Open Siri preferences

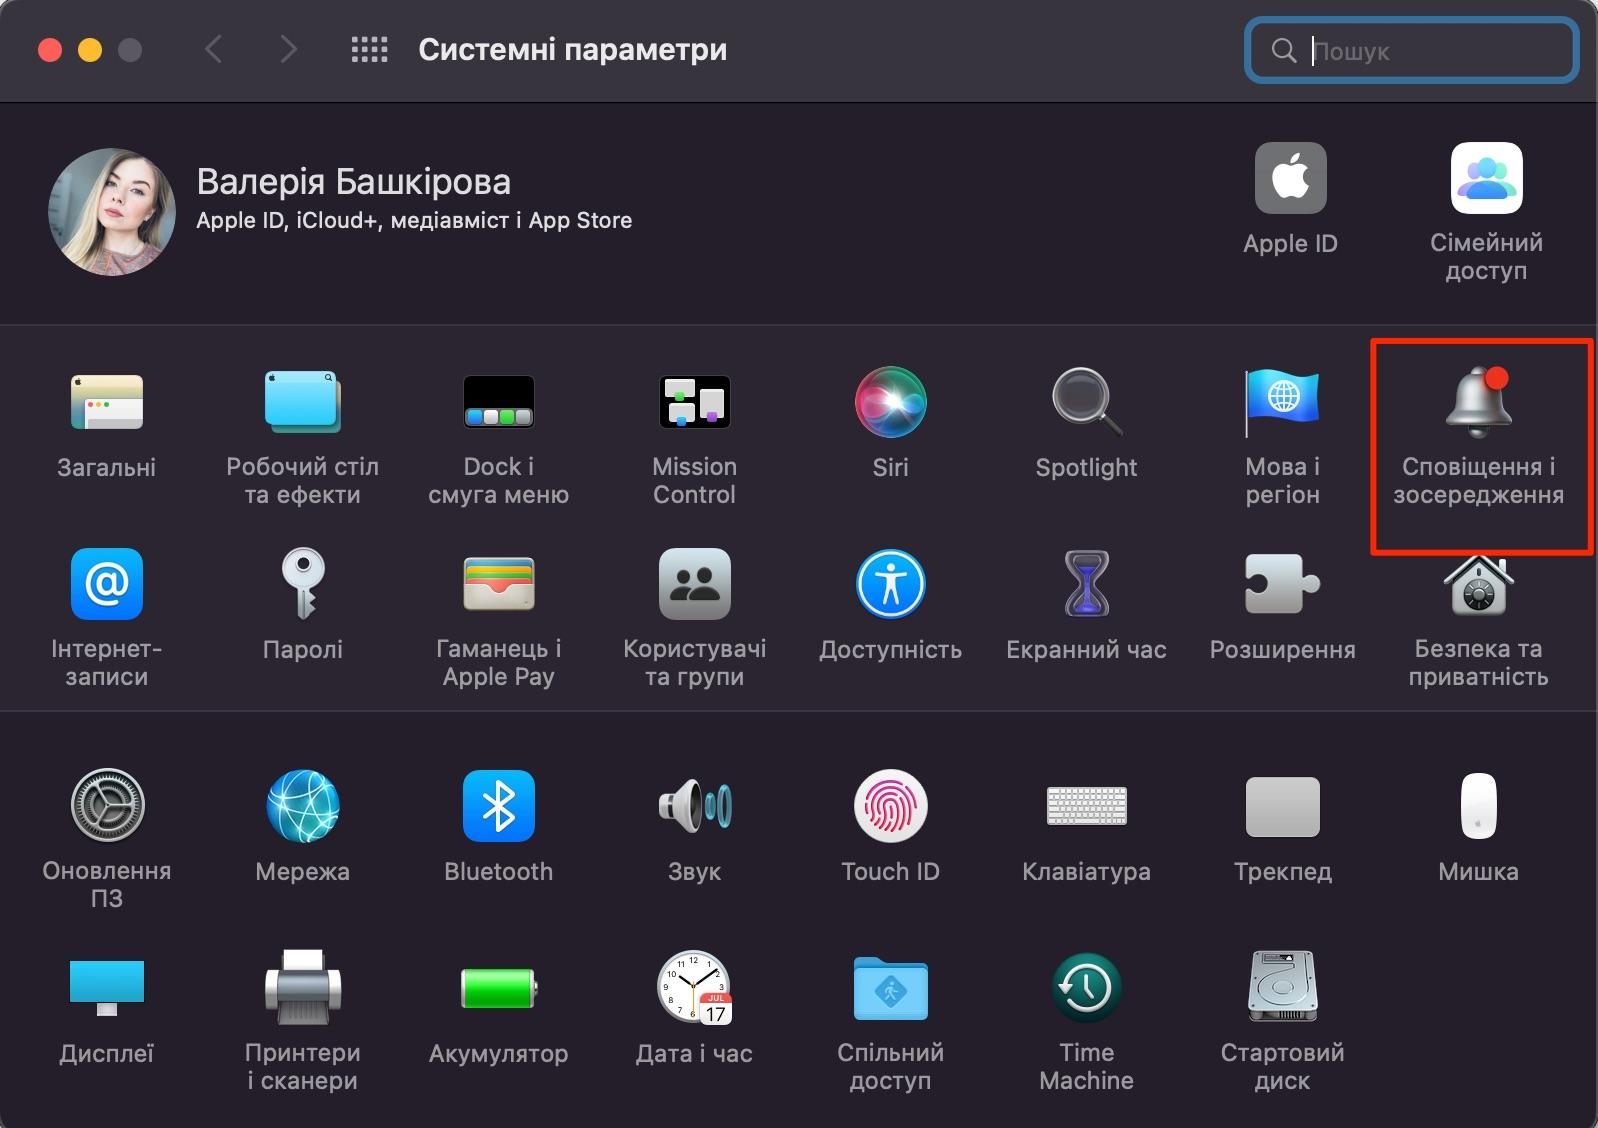pyautogui.click(x=890, y=402)
